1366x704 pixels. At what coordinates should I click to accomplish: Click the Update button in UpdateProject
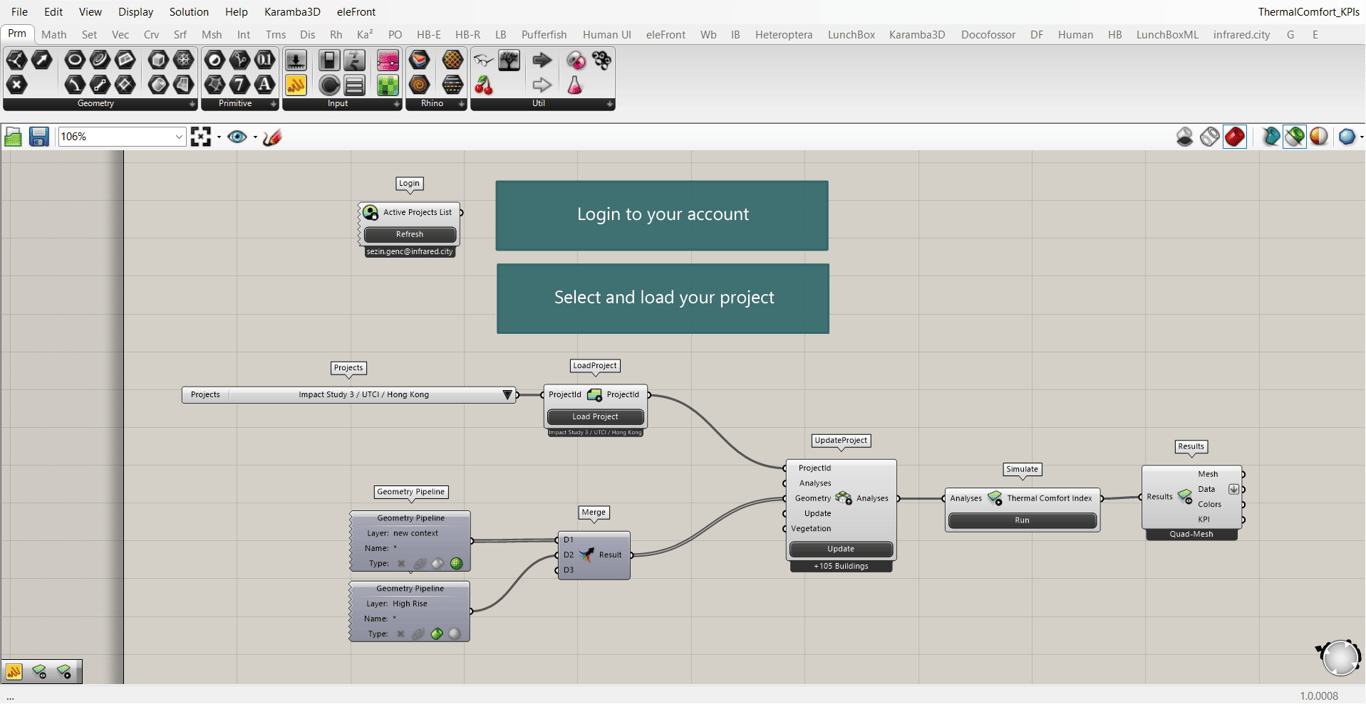pos(841,549)
